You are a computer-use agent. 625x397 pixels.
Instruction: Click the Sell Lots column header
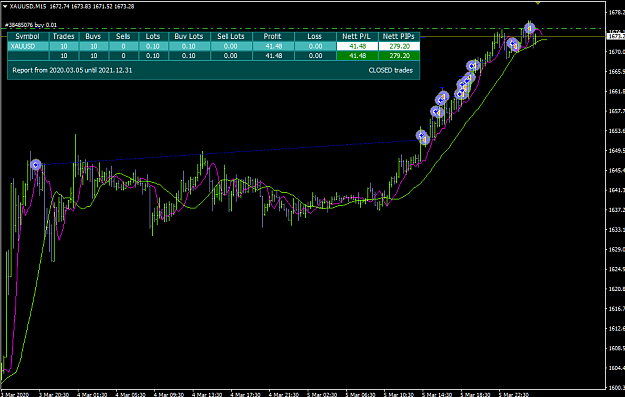tap(231, 36)
